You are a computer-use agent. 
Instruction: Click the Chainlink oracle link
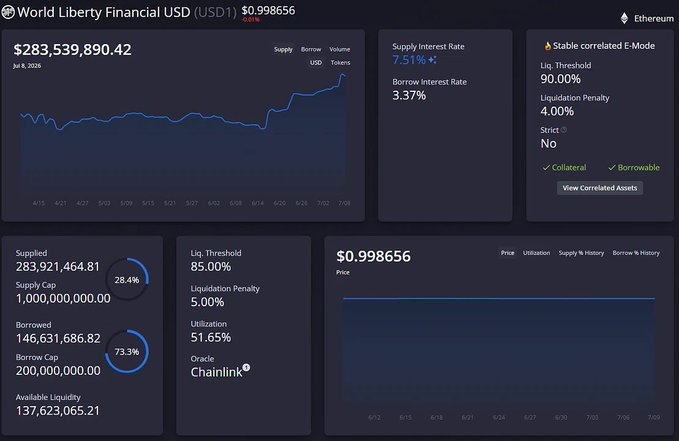click(x=217, y=372)
